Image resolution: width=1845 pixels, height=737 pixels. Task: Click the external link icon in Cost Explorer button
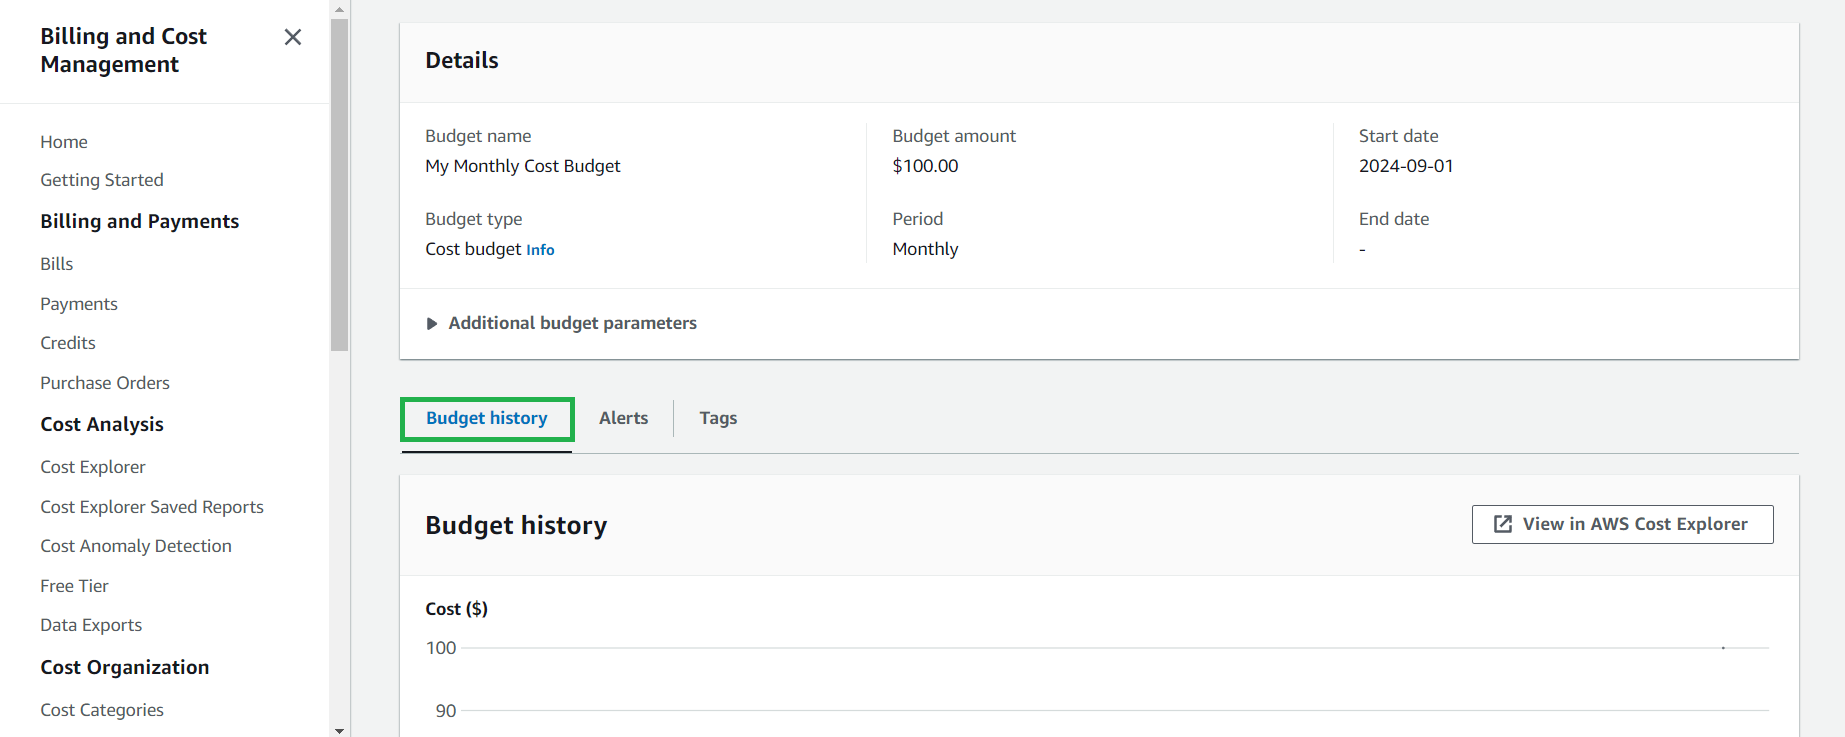[x=1502, y=524]
